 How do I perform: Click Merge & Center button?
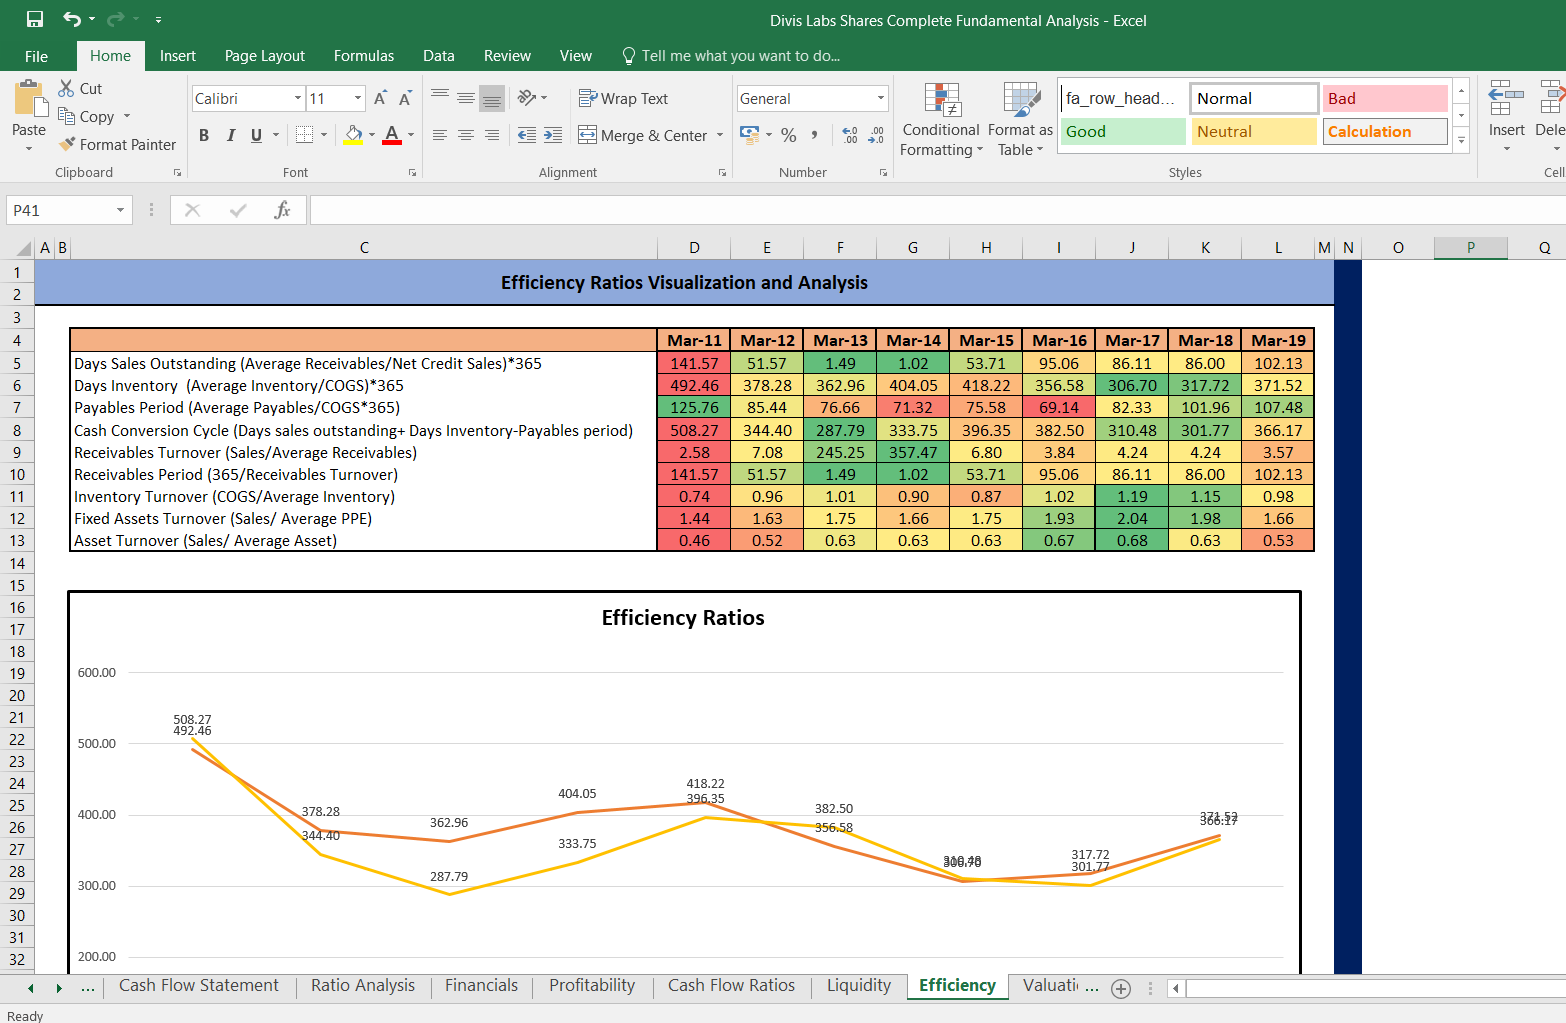point(643,135)
